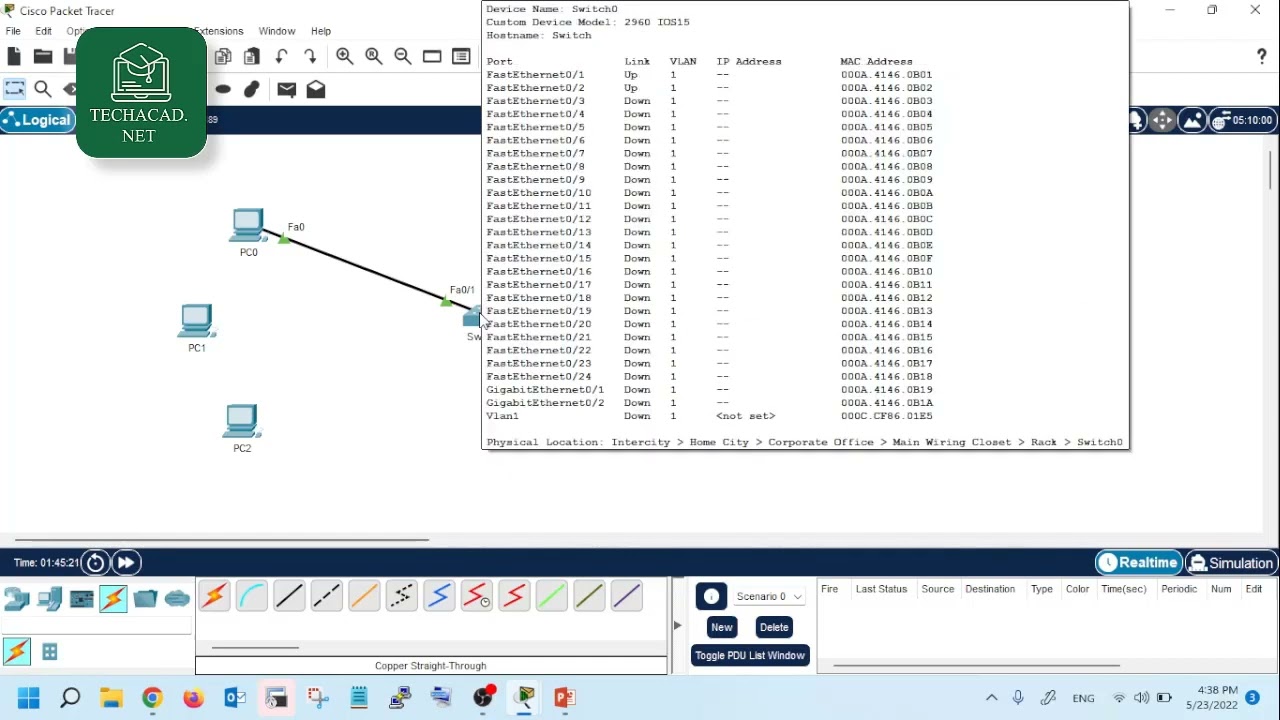The image size is (1280, 720).
Task: Choose the draw ellipse tool
Action: 223,89
